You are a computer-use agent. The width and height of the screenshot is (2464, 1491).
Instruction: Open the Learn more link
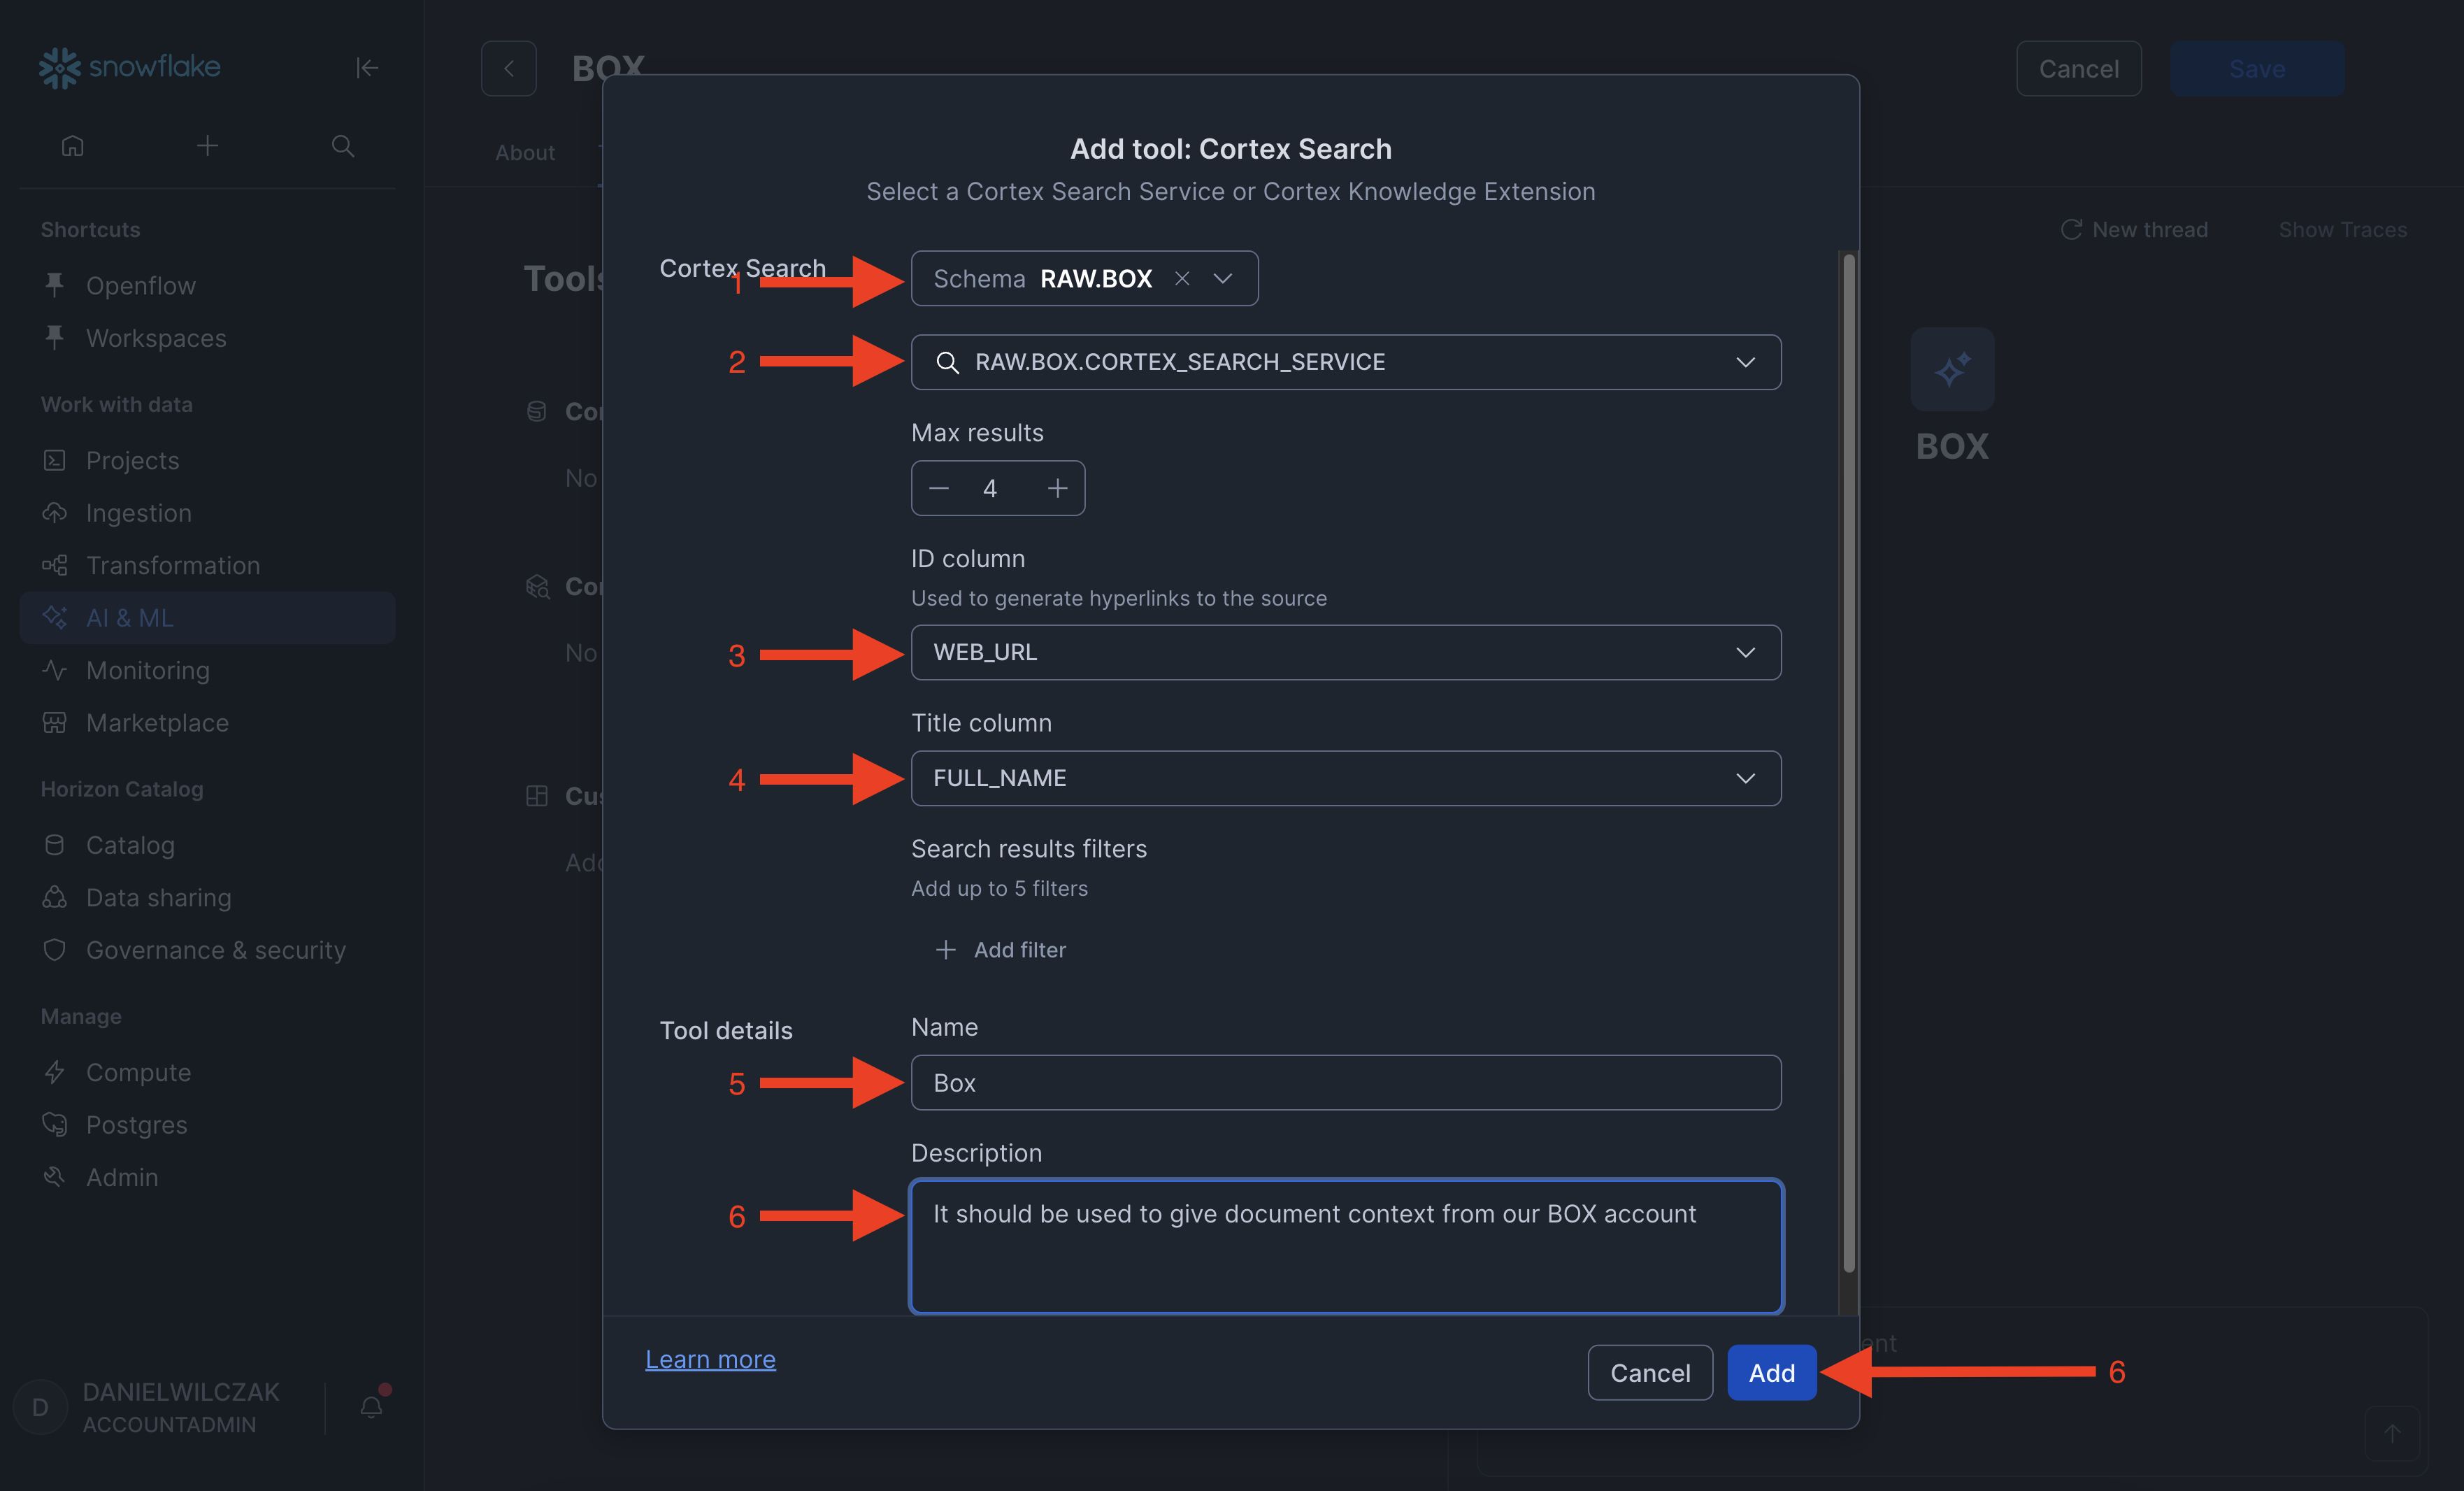[710, 1359]
